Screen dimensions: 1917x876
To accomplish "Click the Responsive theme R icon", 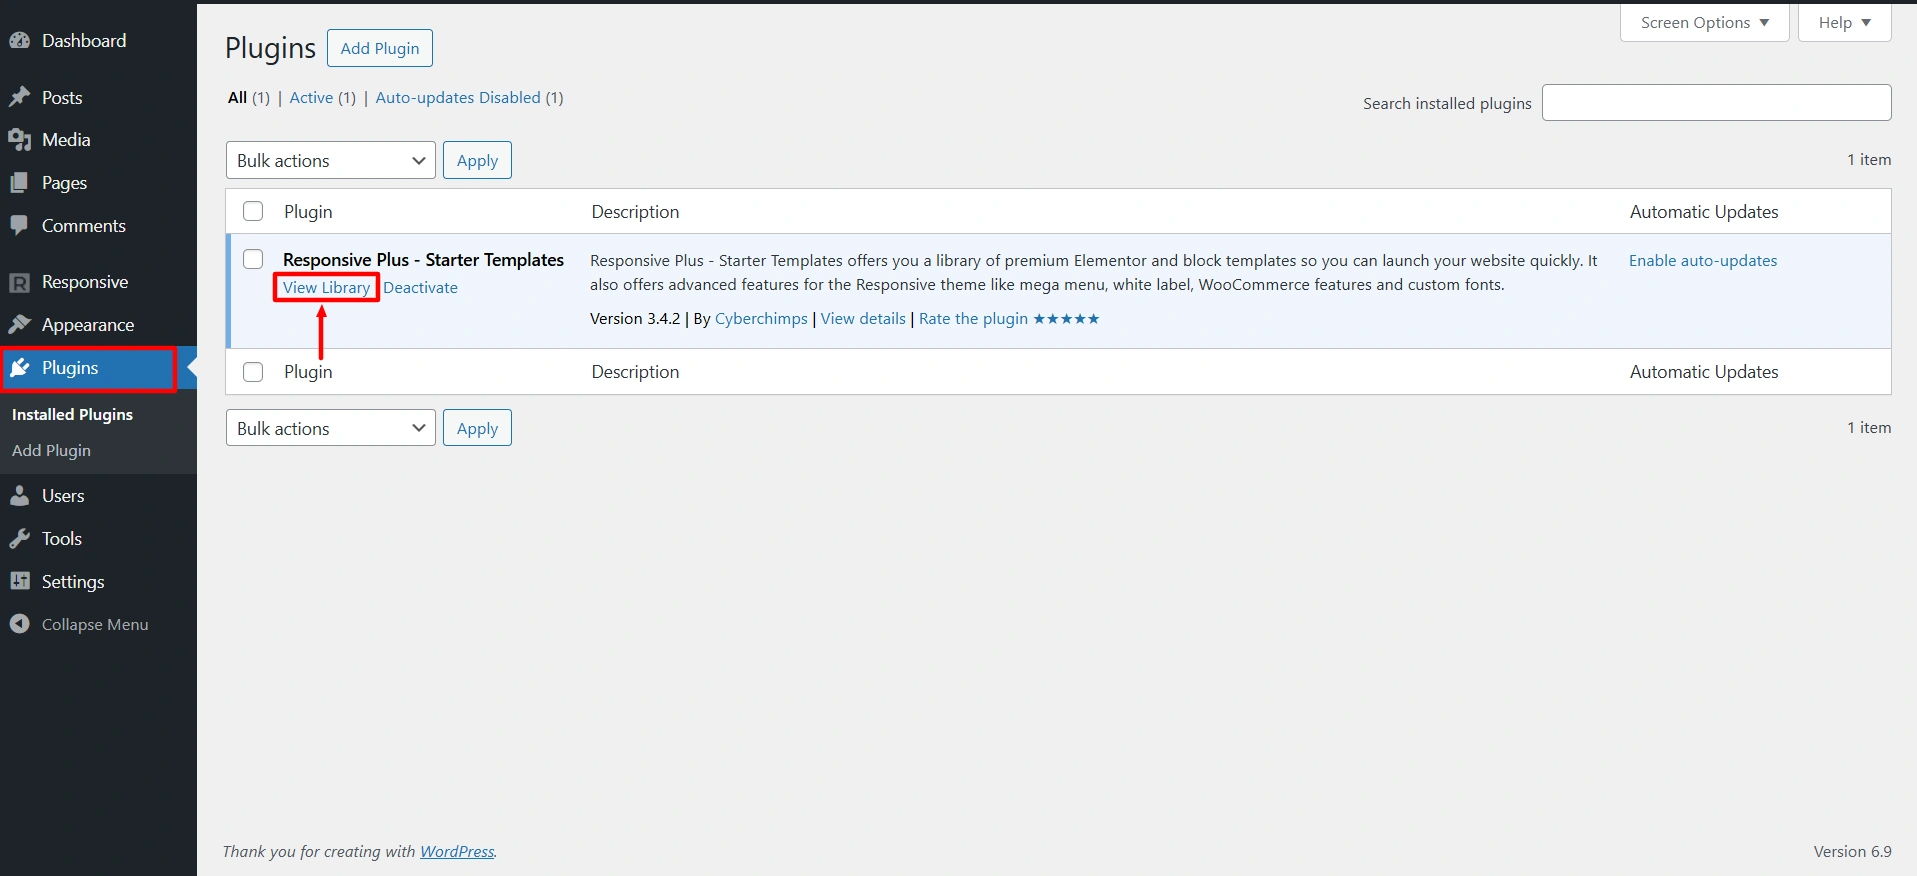I will click(x=20, y=282).
